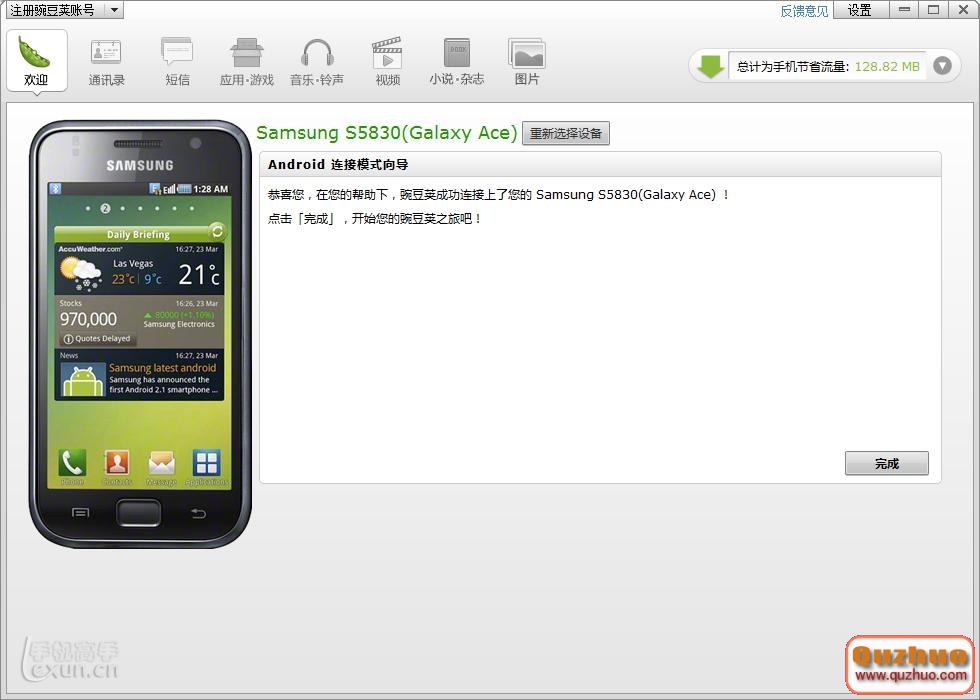This screenshot has width=980, height=700.
Task: Open the 小说·杂志 books and magazines tab
Action: tap(457, 62)
